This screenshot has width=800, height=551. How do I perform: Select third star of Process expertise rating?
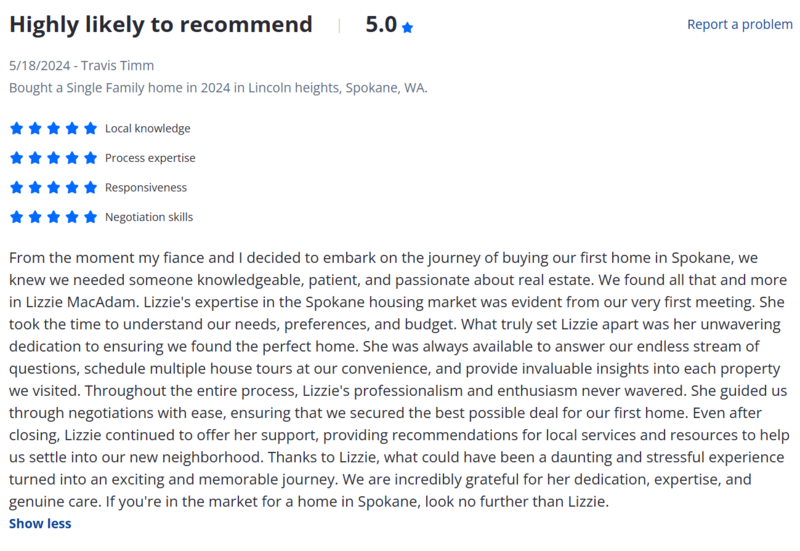pos(53,158)
